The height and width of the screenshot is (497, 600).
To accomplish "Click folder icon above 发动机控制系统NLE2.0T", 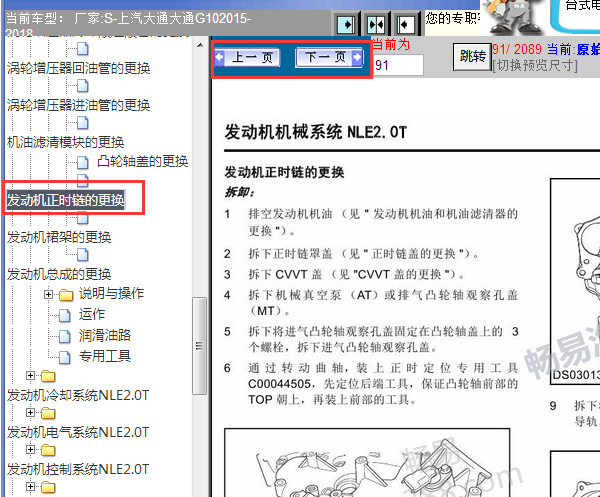I will click(x=48, y=450).
